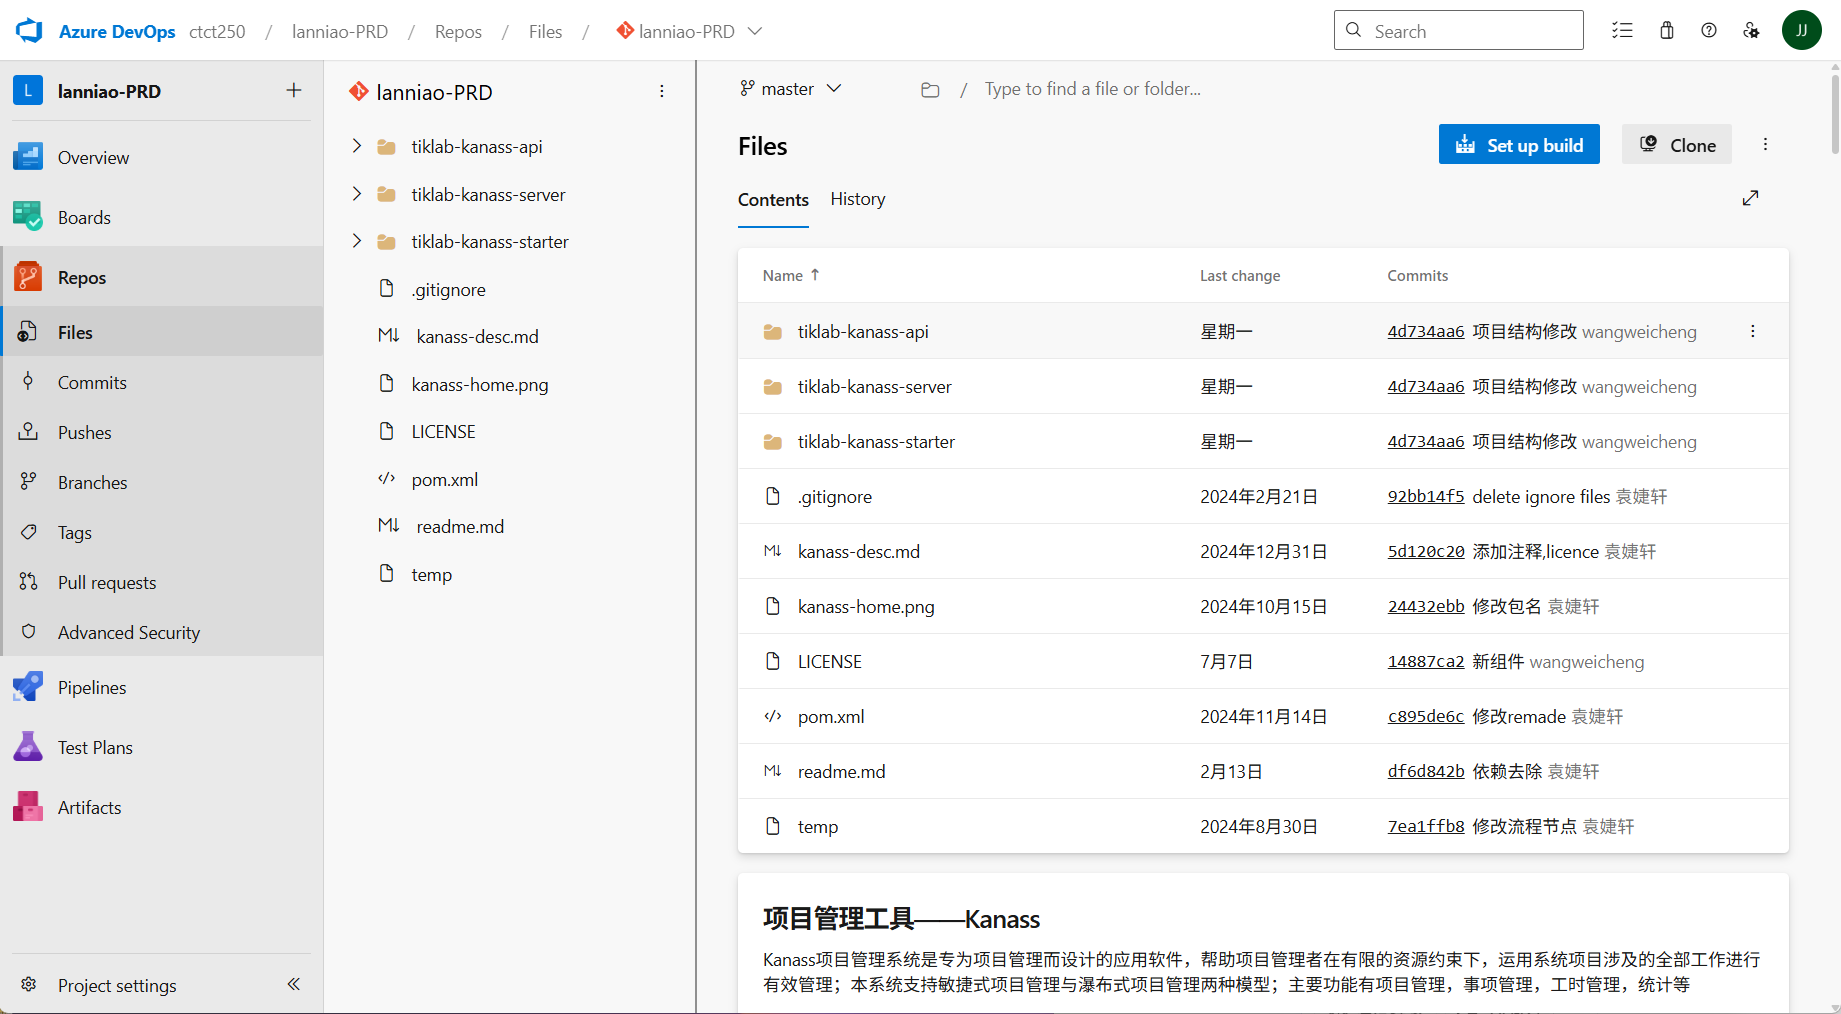Viewport: 1841px width, 1014px height.
Task: Collapse the Project settings sidebar
Action: (293, 984)
